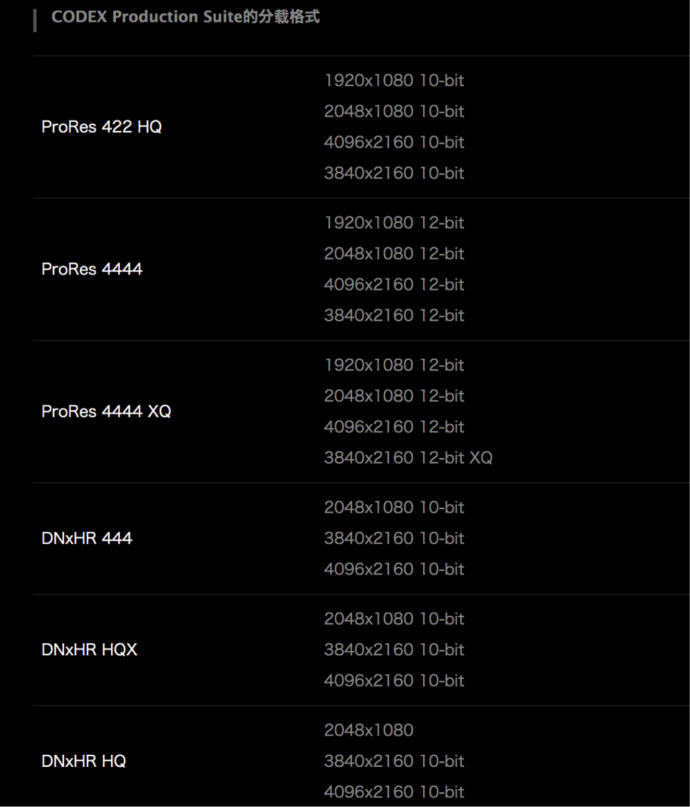690x807 pixels.
Task: Select the DNxHR 444 row label
Action: 86,538
